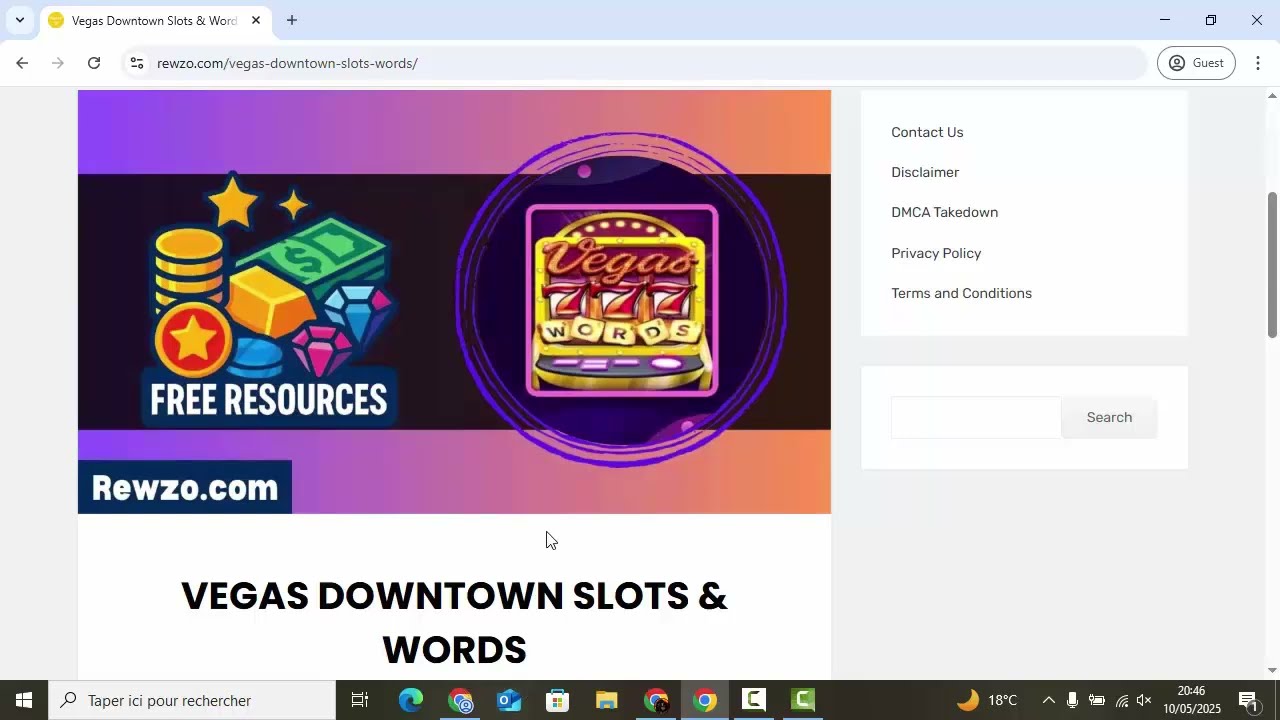Open the network tray icon
This screenshot has width=1280, height=720.
click(x=1121, y=700)
